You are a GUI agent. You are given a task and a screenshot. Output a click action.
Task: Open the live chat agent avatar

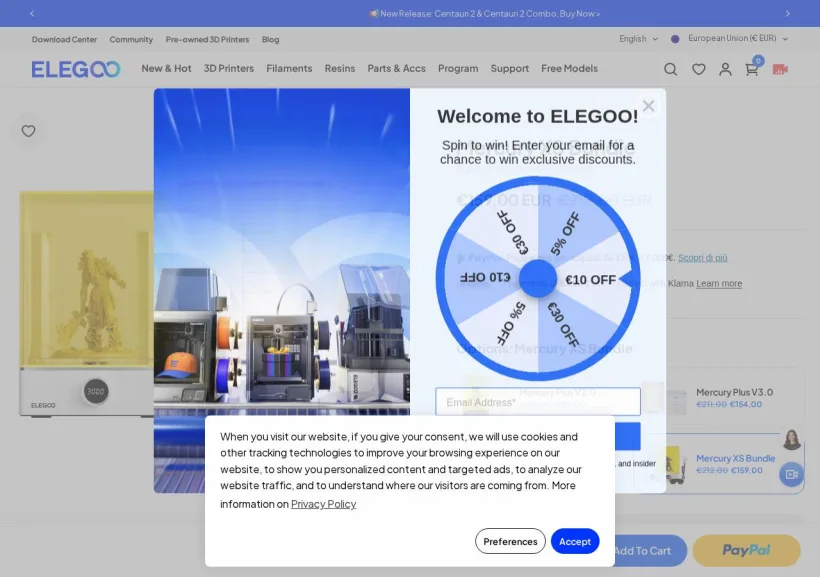pos(792,439)
